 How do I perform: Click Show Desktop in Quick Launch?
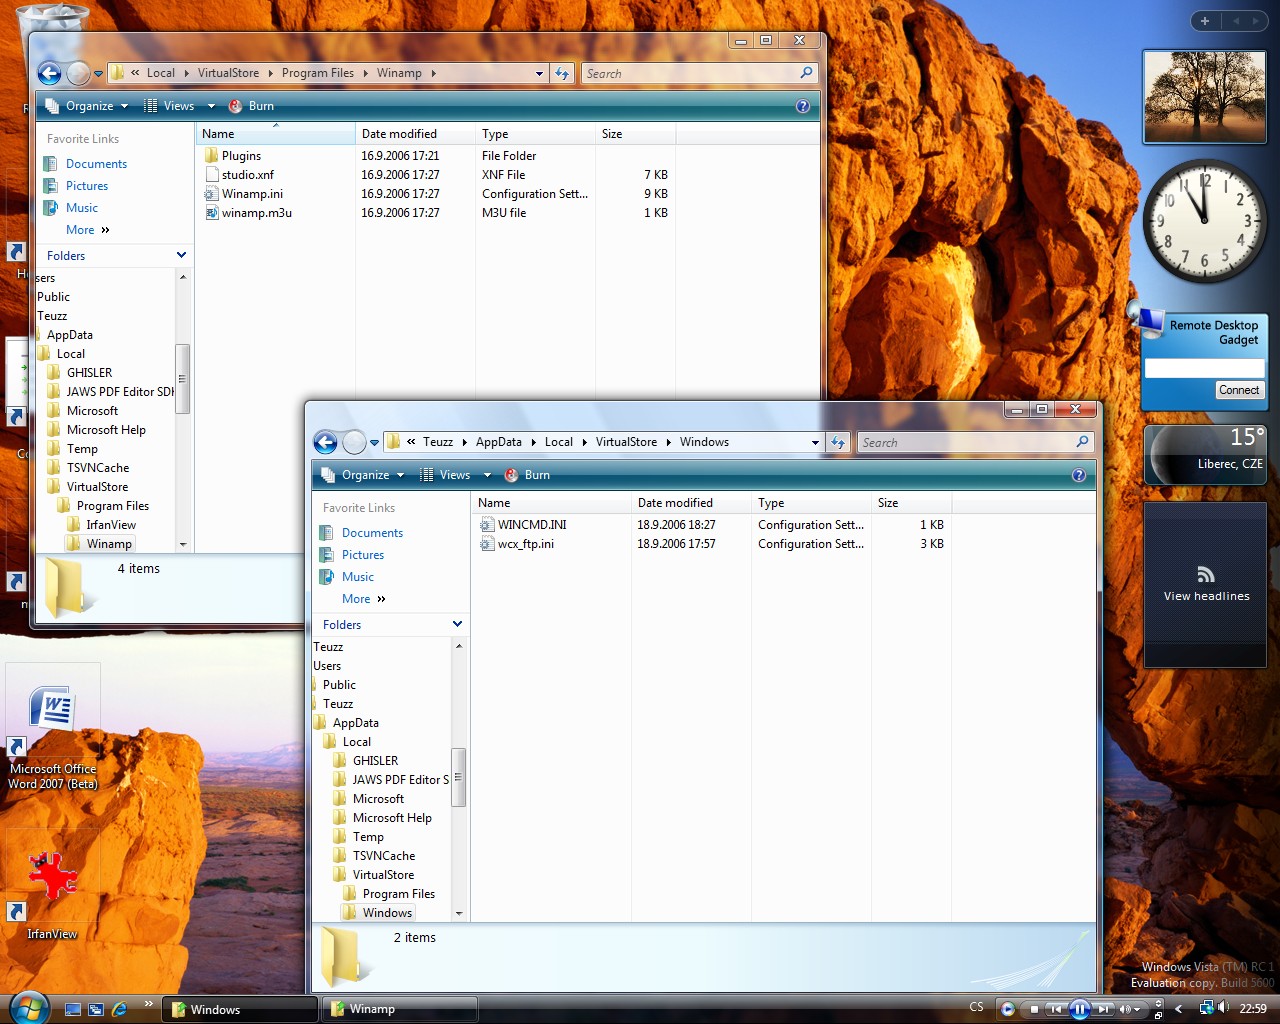tap(72, 1009)
